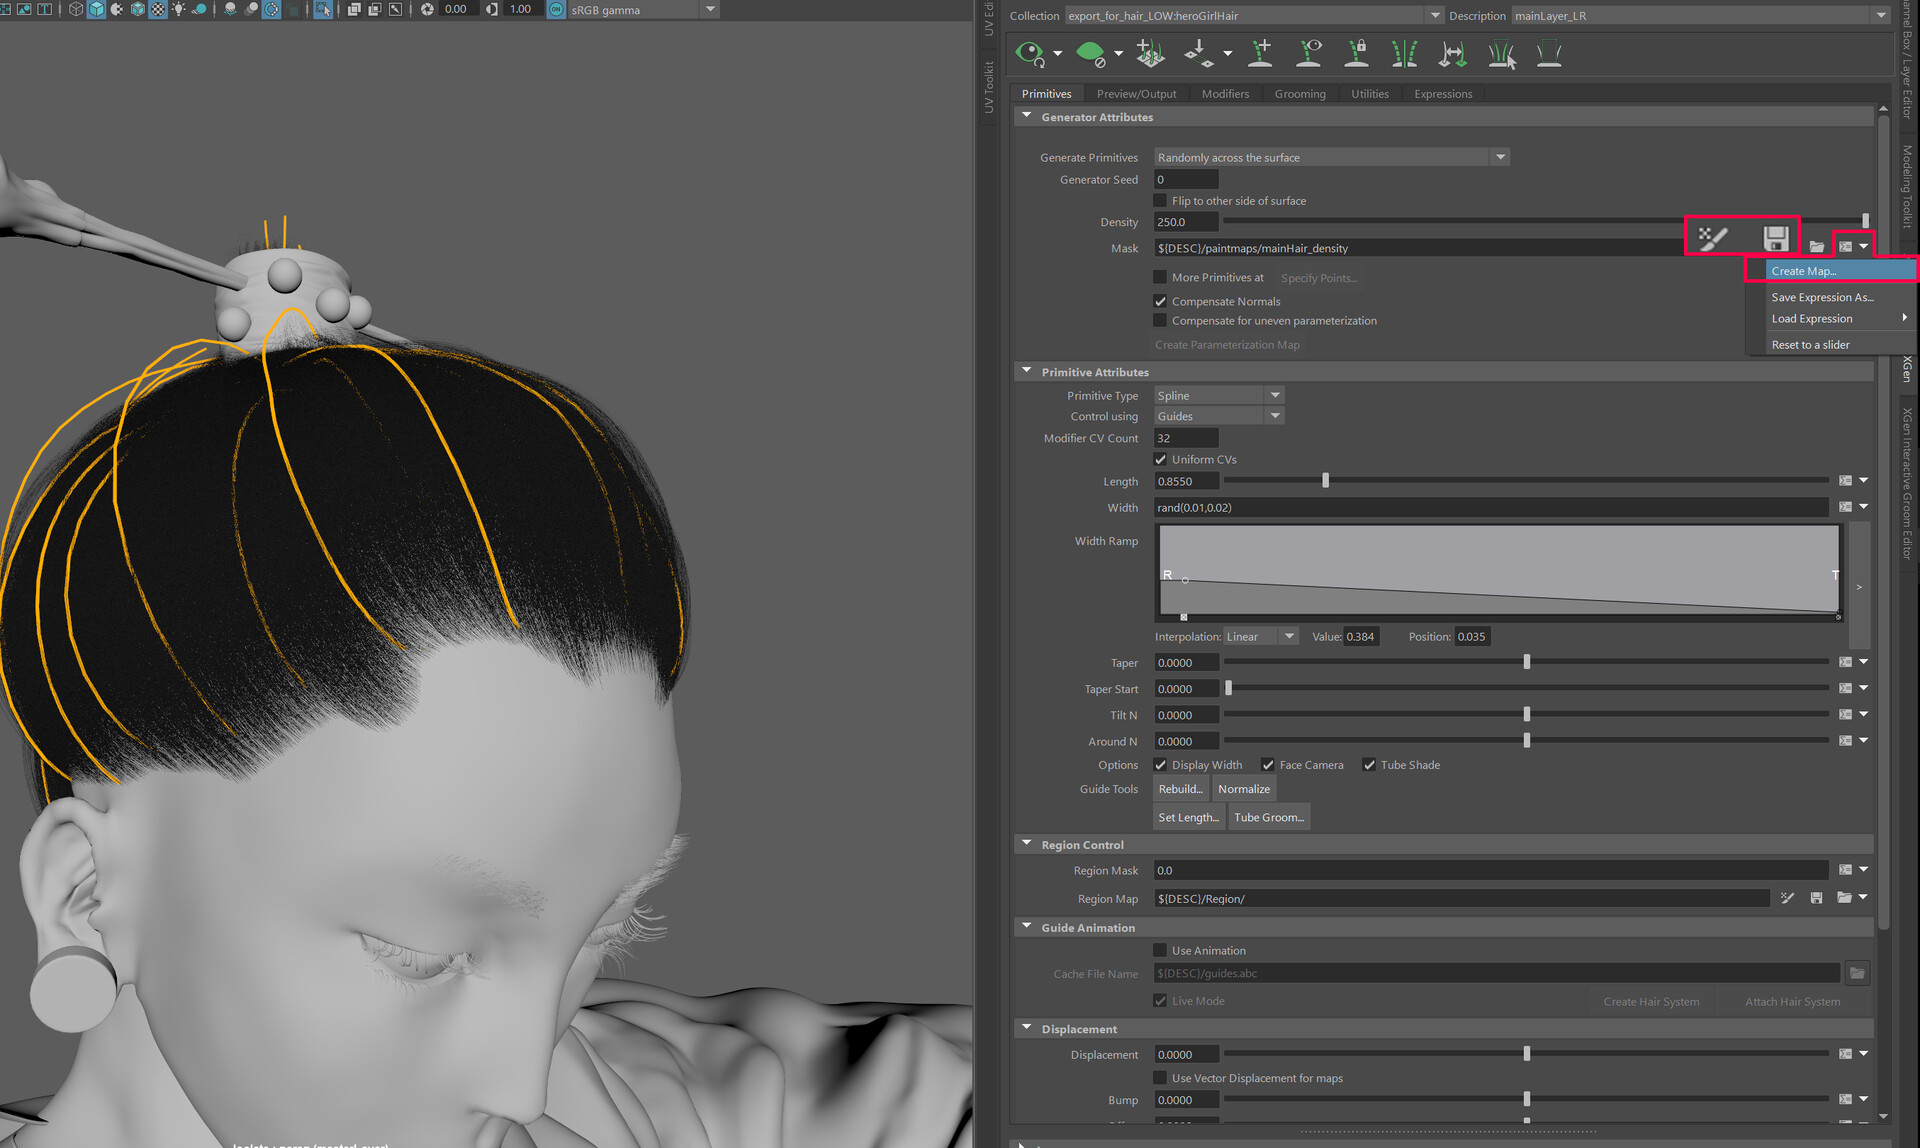The height and width of the screenshot is (1148, 1920).
Task: Toggle the Face Camera option
Action: tap(1268, 765)
